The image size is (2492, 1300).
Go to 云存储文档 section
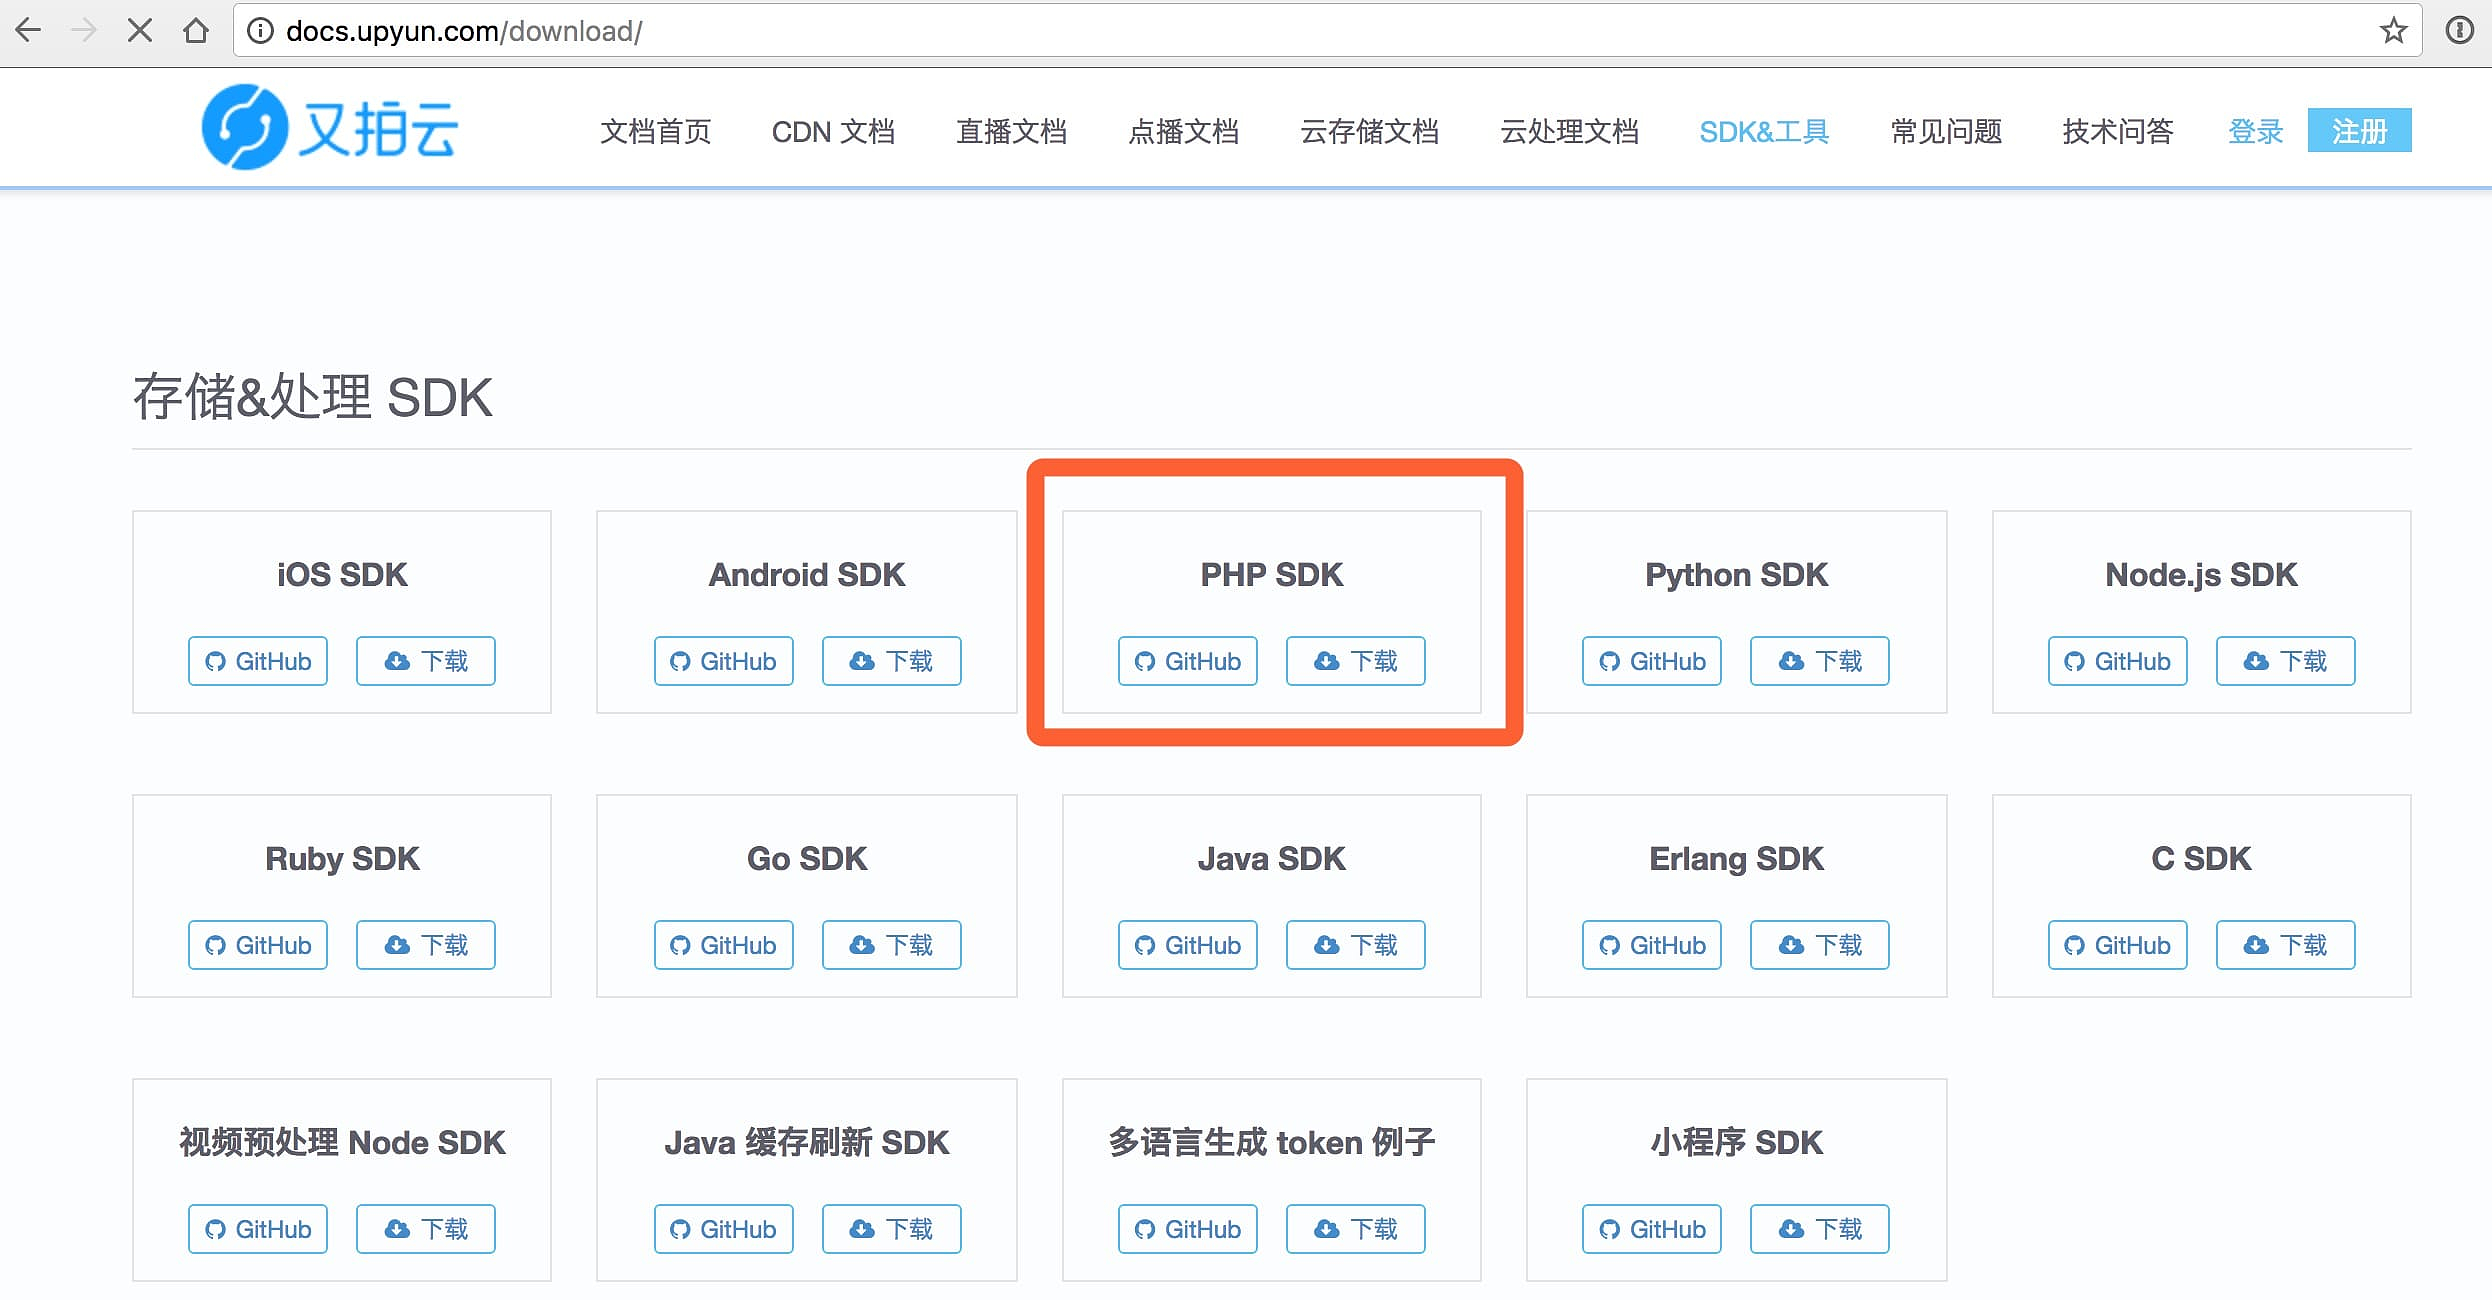pos(1369,132)
